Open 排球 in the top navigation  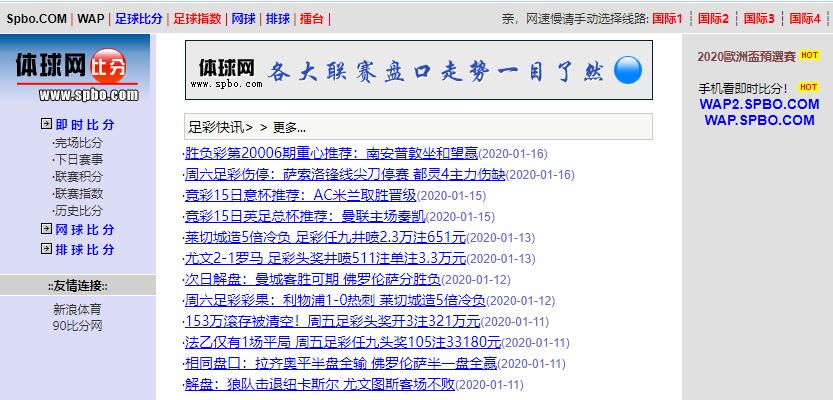click(278, 19)
